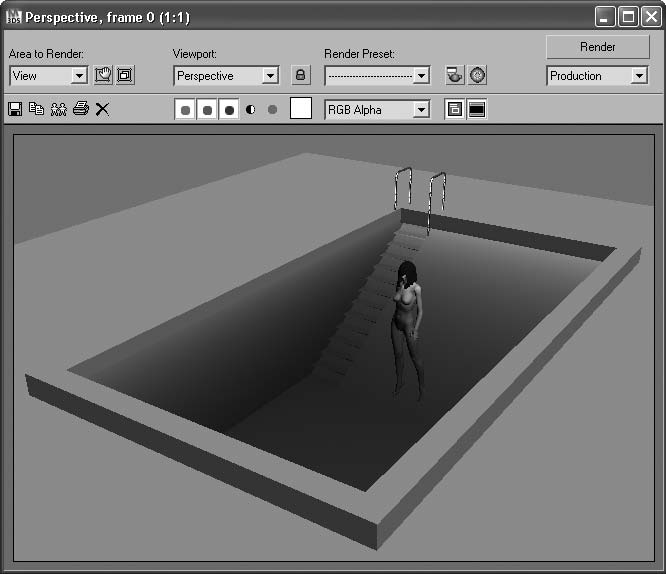Click the Auto Region Selected icon
Image resolution: width=666 pixels, height=574 pixels.
coord(125,75)
